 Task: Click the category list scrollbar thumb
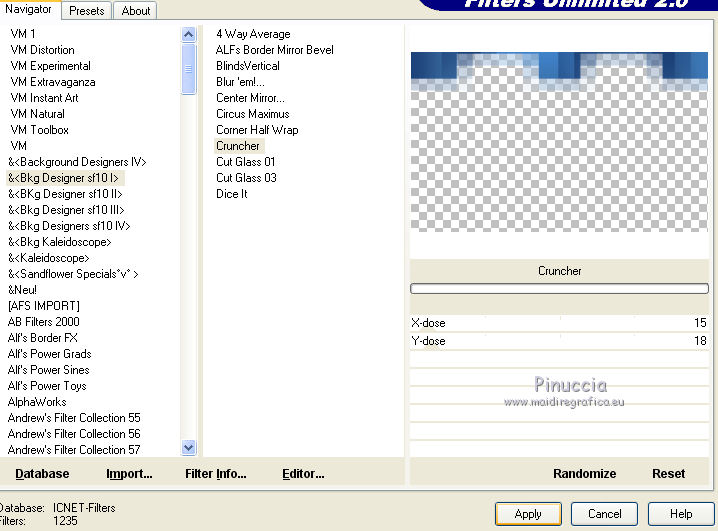tap(188, 69)
